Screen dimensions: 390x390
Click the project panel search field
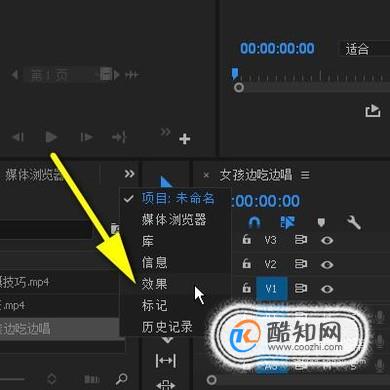tap(46, 230)
